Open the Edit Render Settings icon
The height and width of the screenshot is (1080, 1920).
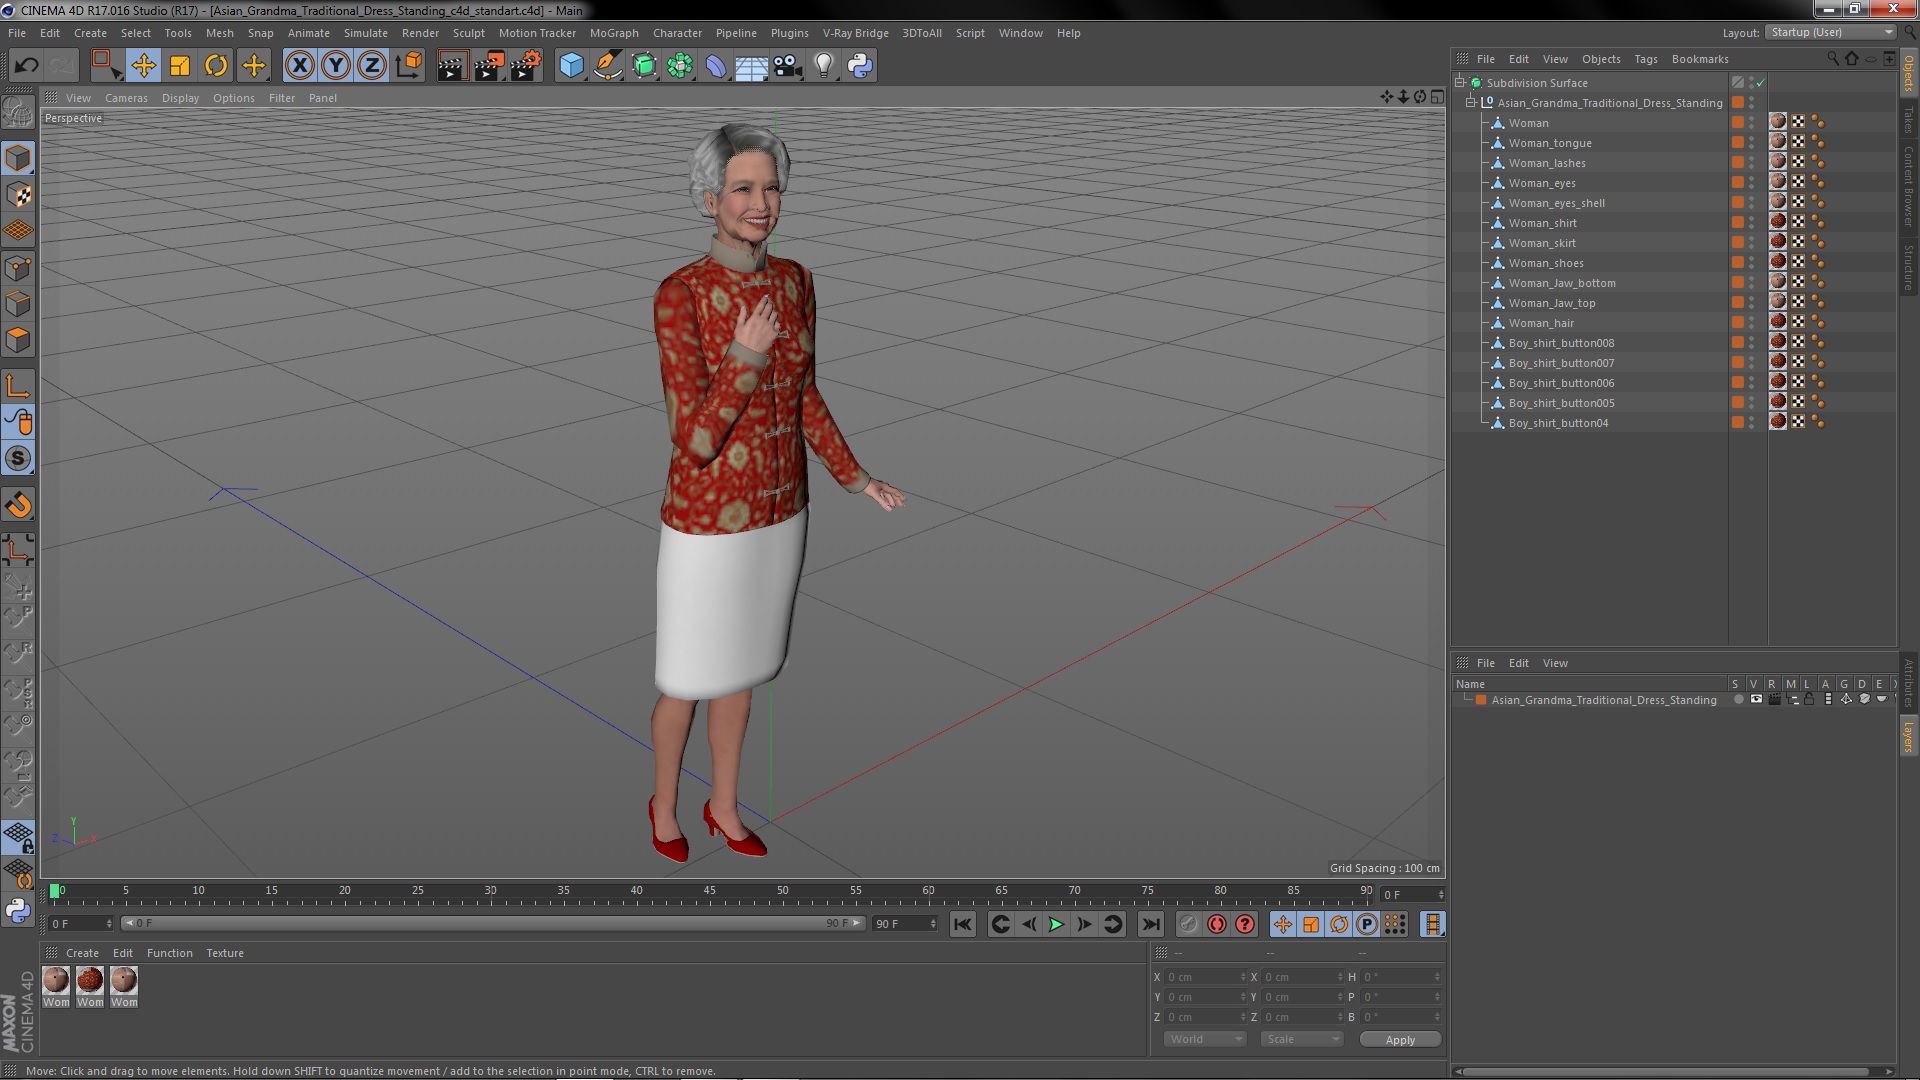tap(525, 66)
